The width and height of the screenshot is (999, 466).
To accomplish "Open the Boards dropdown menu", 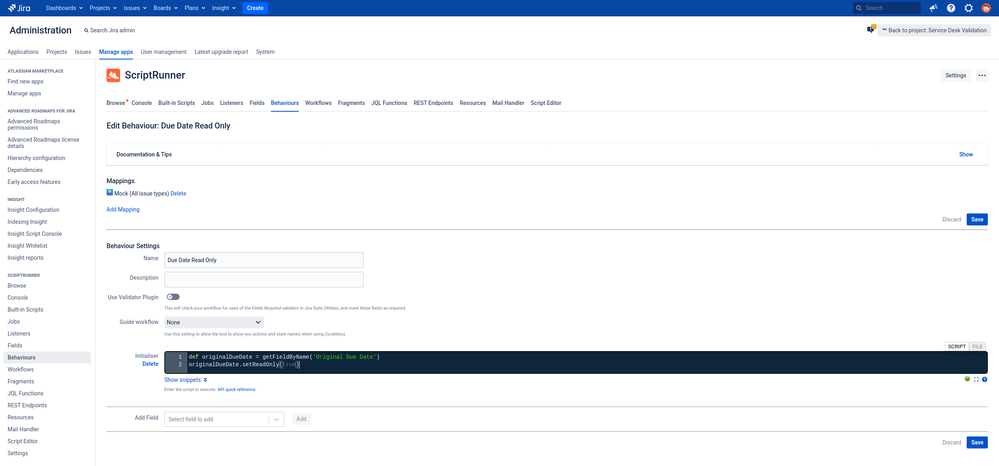I will pyautogui.click(x=166, y=8).
